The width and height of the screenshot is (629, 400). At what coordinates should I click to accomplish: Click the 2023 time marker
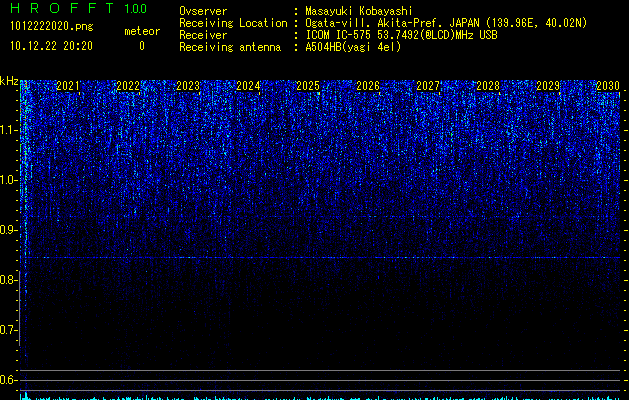188,86
